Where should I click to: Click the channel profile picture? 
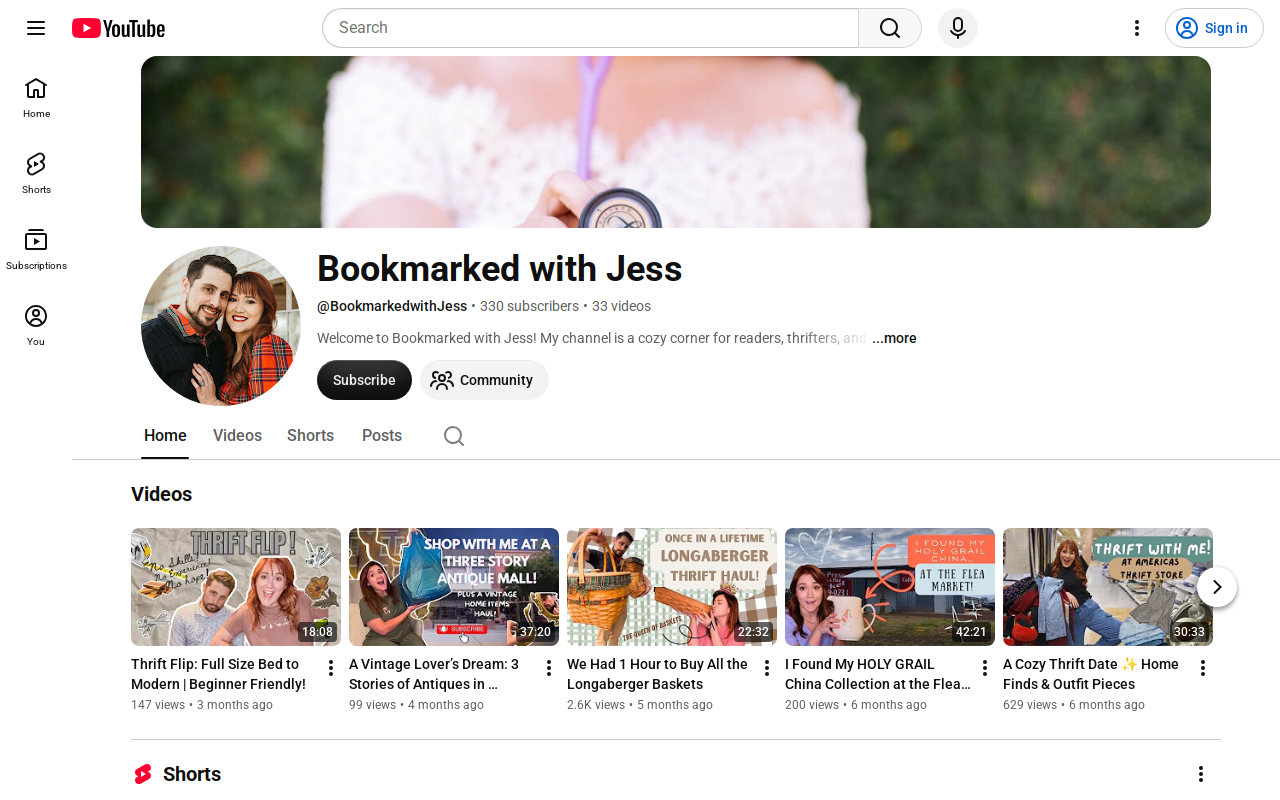(x=221, y=326)
